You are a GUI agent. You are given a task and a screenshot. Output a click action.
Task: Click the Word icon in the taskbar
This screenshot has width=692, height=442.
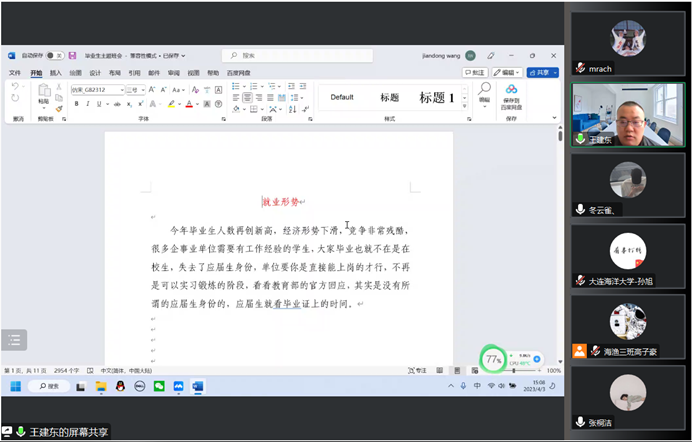click(x=197, y=386)
